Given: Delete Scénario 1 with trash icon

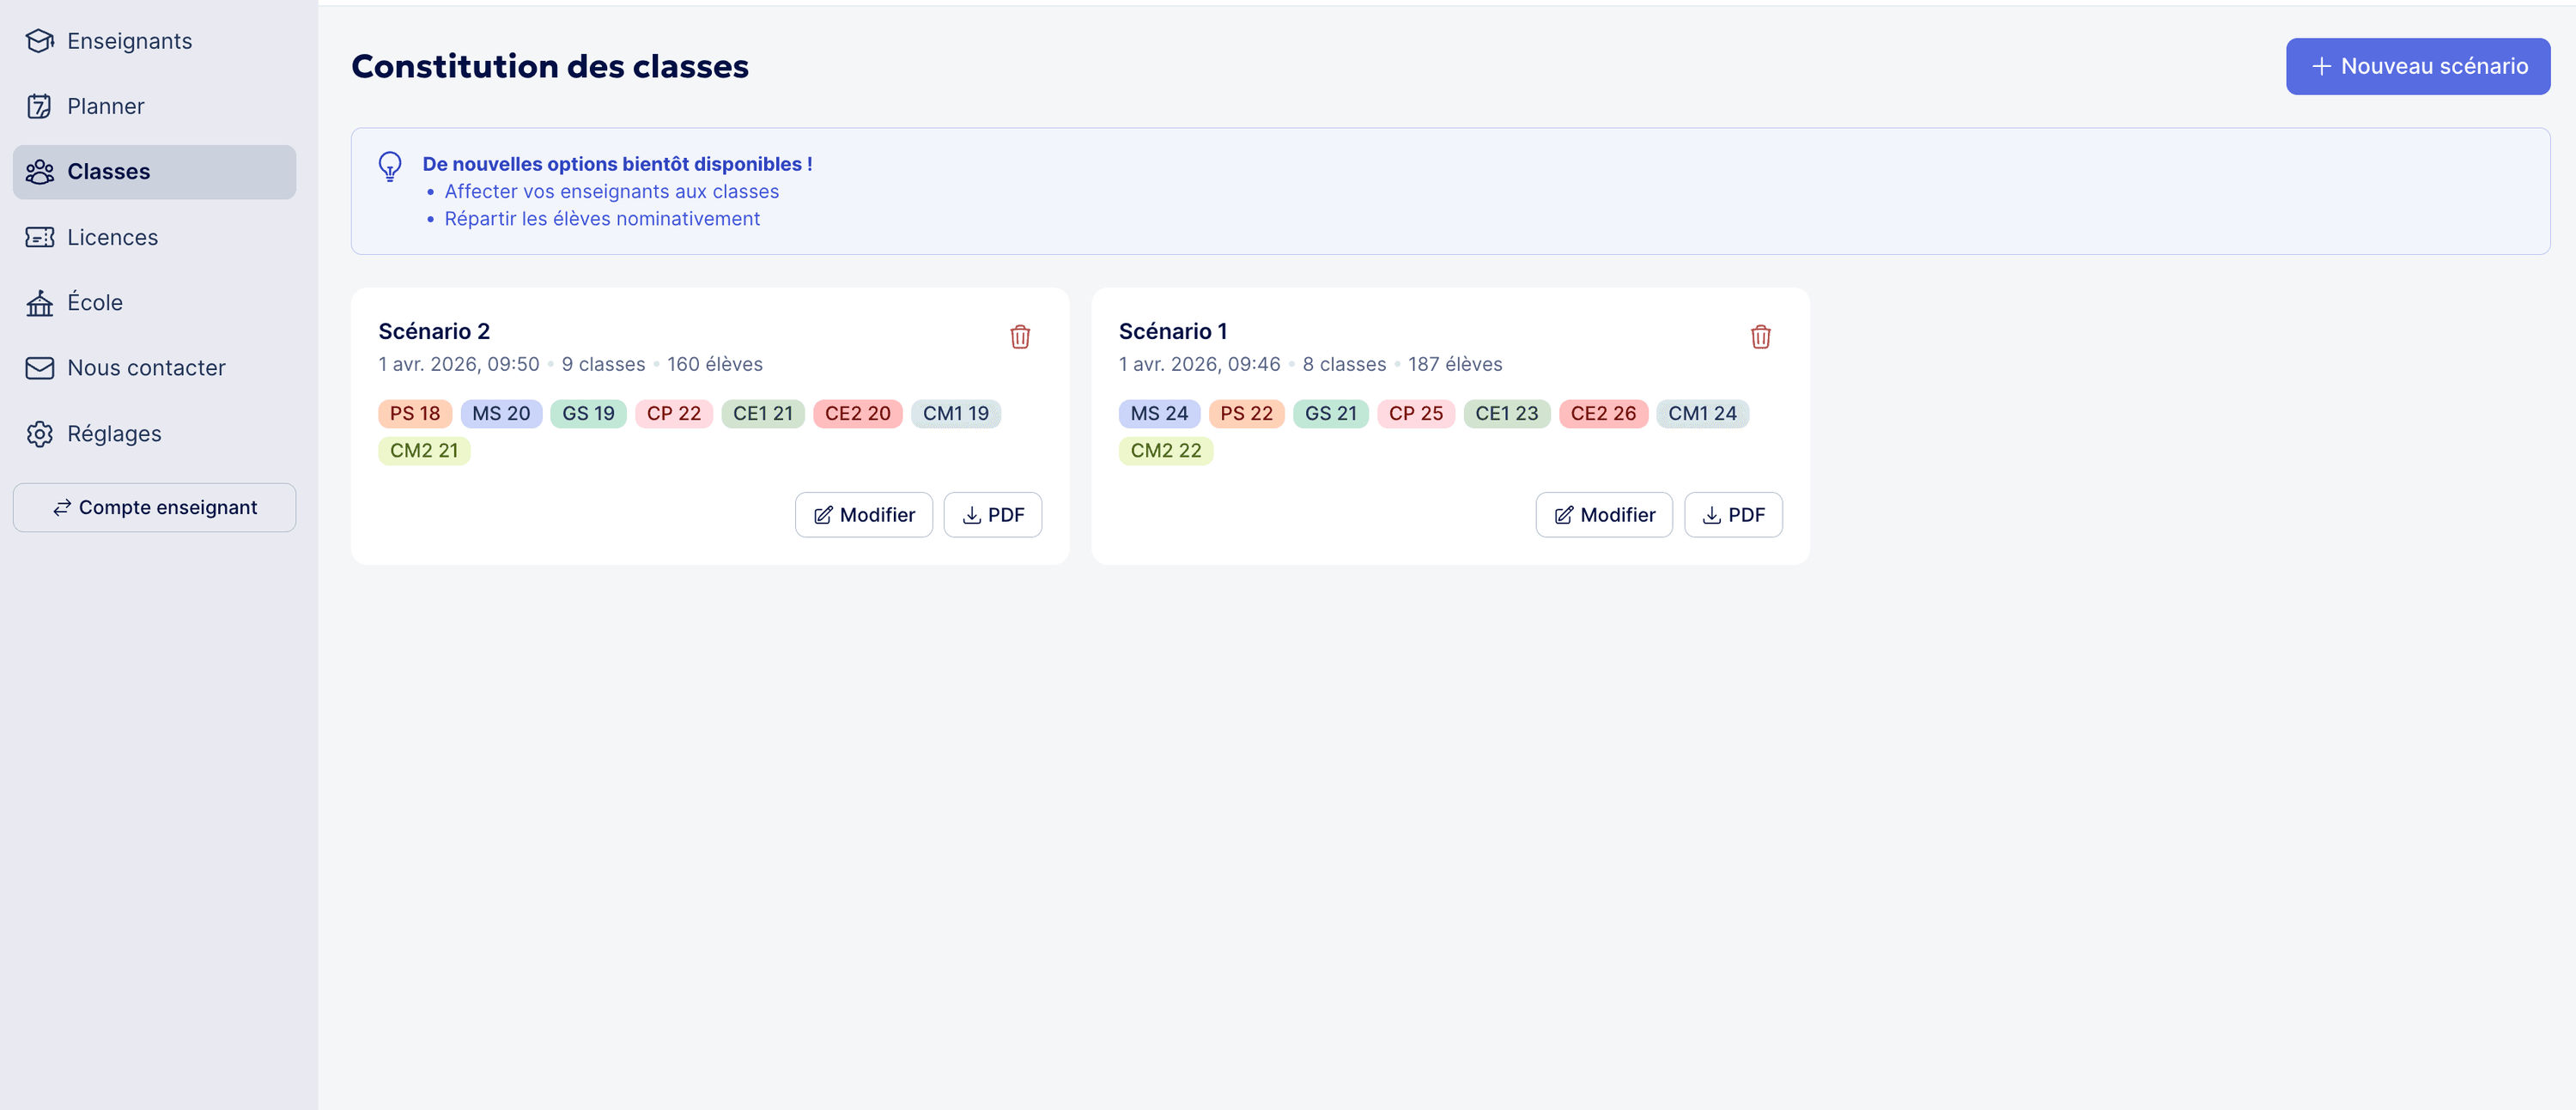Looking at the screenshot, I should (1760, 337).
